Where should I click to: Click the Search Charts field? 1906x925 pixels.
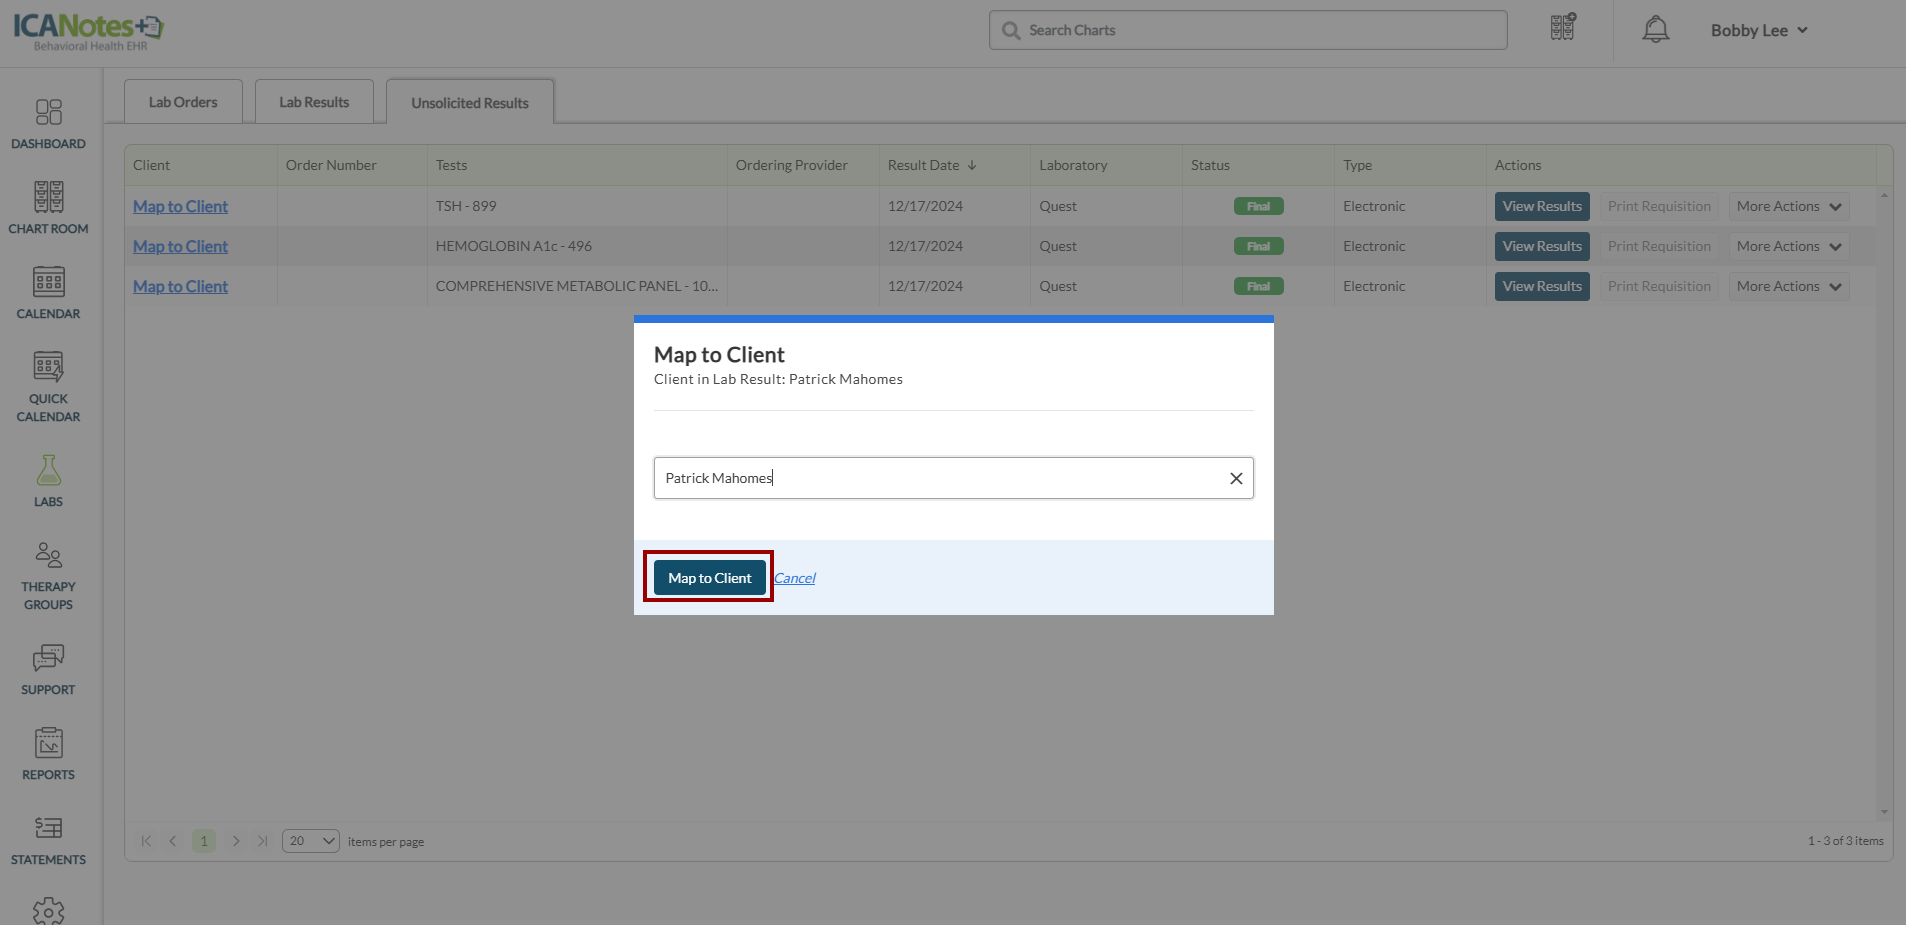click(x=1248, y=30)
